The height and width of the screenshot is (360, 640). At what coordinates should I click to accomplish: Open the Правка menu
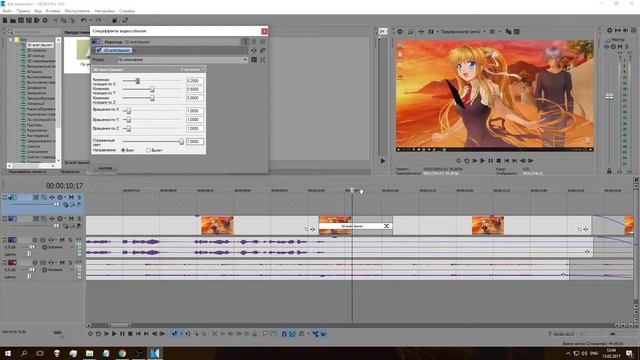23,11
